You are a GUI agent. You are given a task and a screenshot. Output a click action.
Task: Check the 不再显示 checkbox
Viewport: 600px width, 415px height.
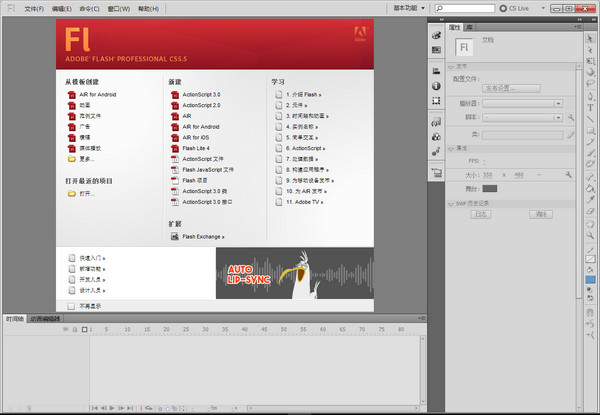[x=71, y=305]
